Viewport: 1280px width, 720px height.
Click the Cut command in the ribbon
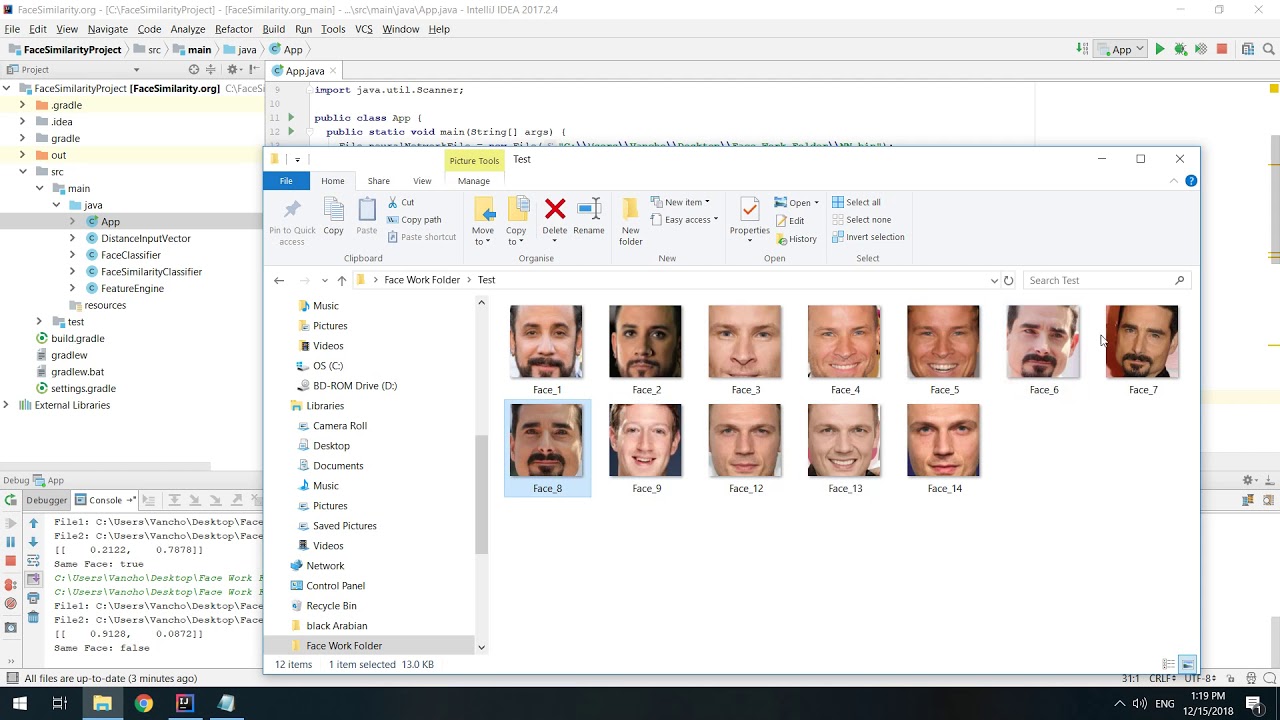coord(401,202)
